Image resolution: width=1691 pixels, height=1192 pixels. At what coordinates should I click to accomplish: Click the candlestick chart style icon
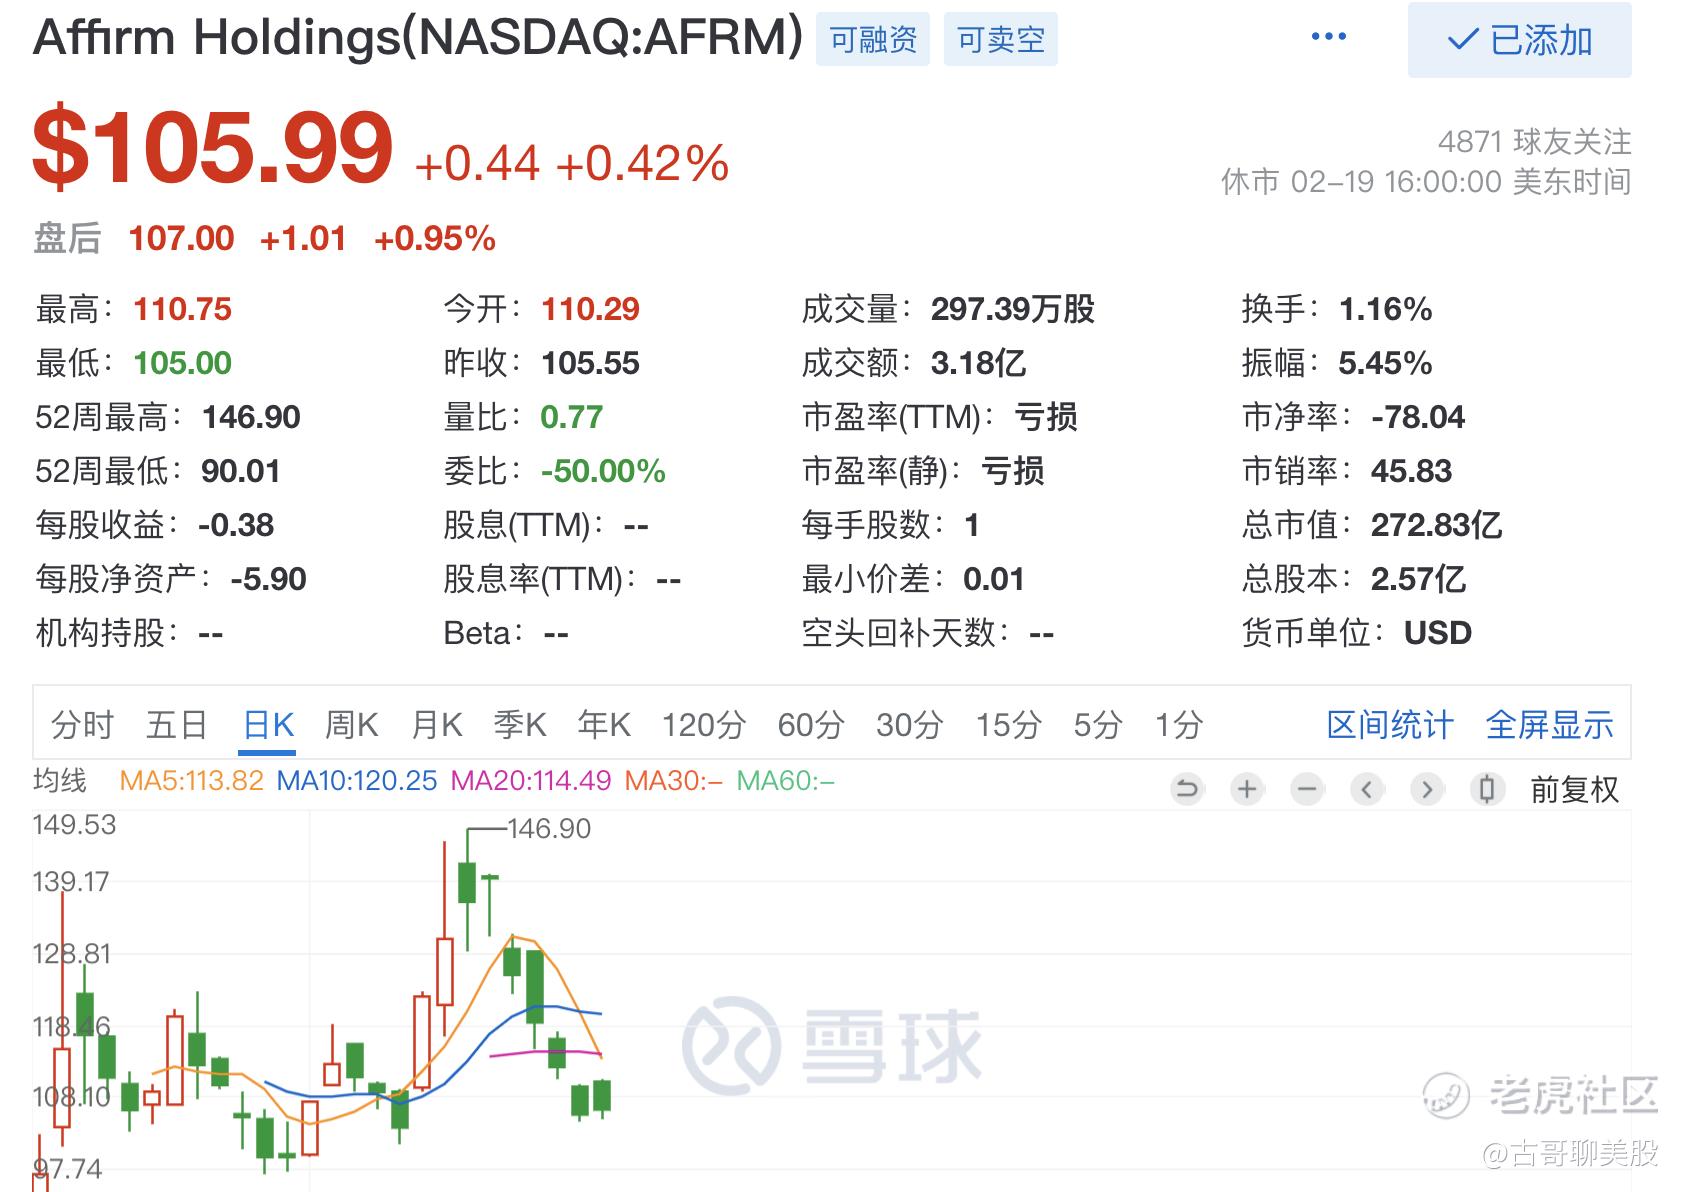tap(1487, 790)
